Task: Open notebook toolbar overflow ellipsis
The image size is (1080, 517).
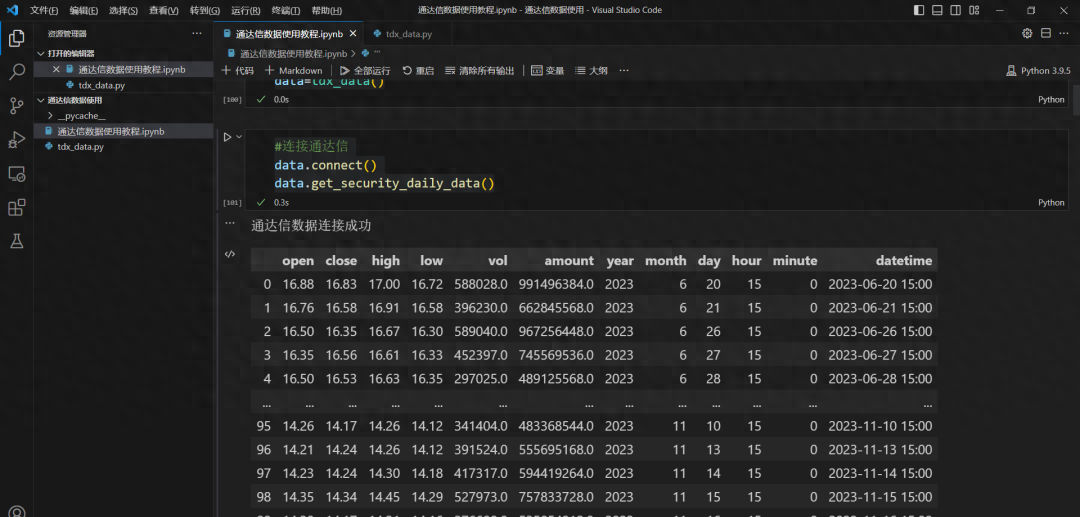Action: pyautogui.click(x=624, y=70)
